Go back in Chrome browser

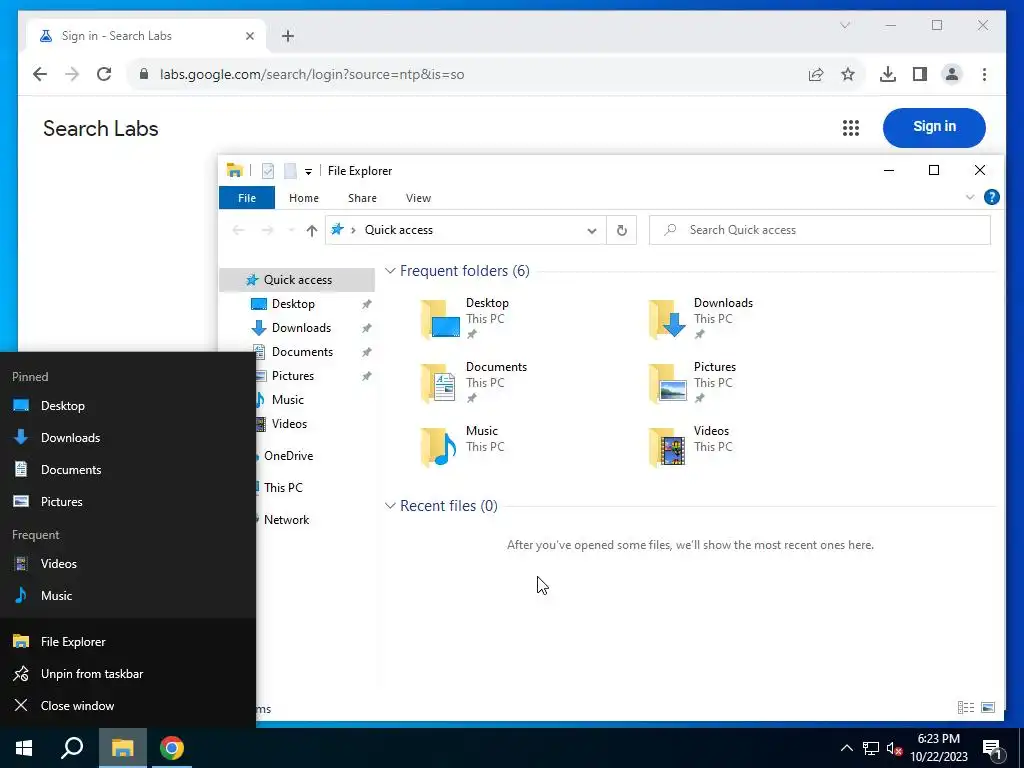click(x=40, y=74)
